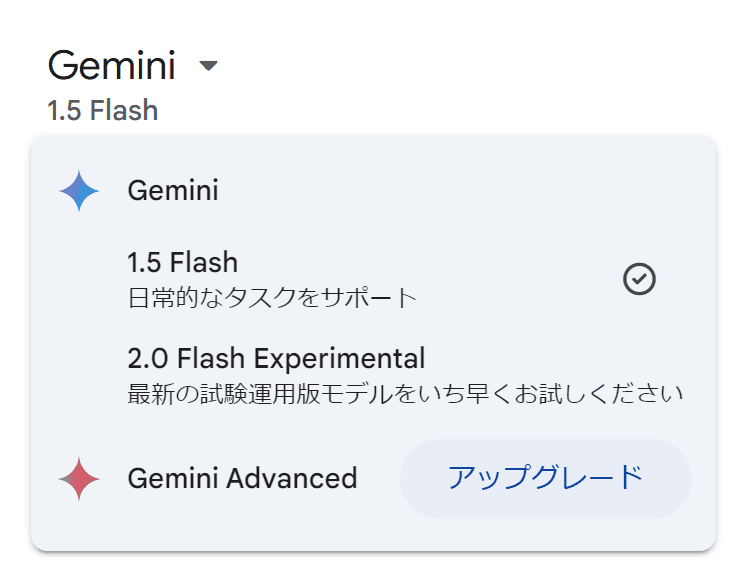Select the 2.0 Flash Experimental model
This screenshot has height=576, width=735.
(x=373, y=375)
